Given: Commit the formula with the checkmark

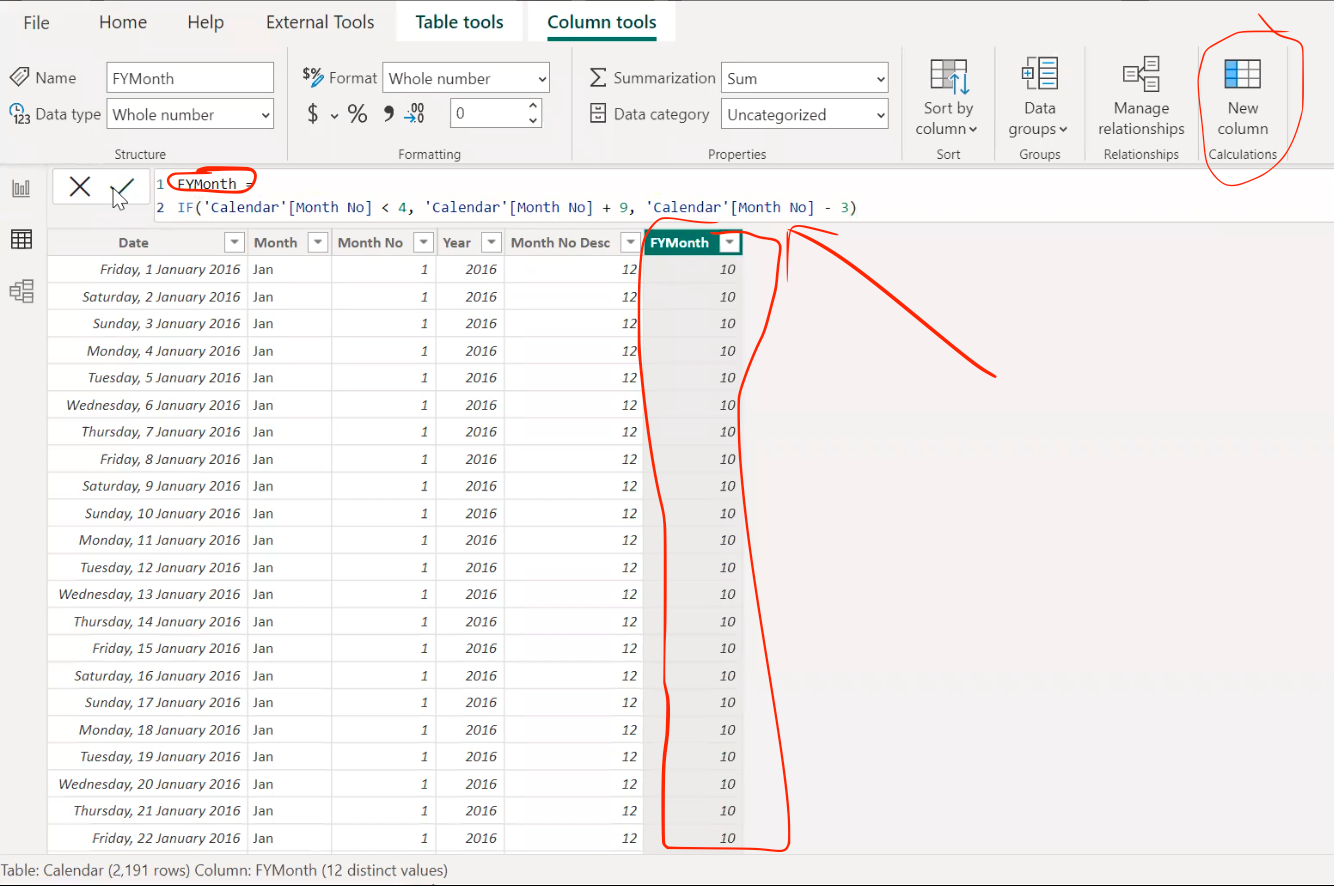Looking at the screenshot, I should (124, 186).
